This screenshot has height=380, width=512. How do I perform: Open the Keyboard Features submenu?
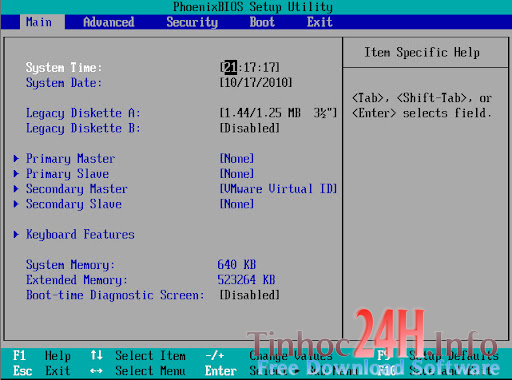click(80, 235)
